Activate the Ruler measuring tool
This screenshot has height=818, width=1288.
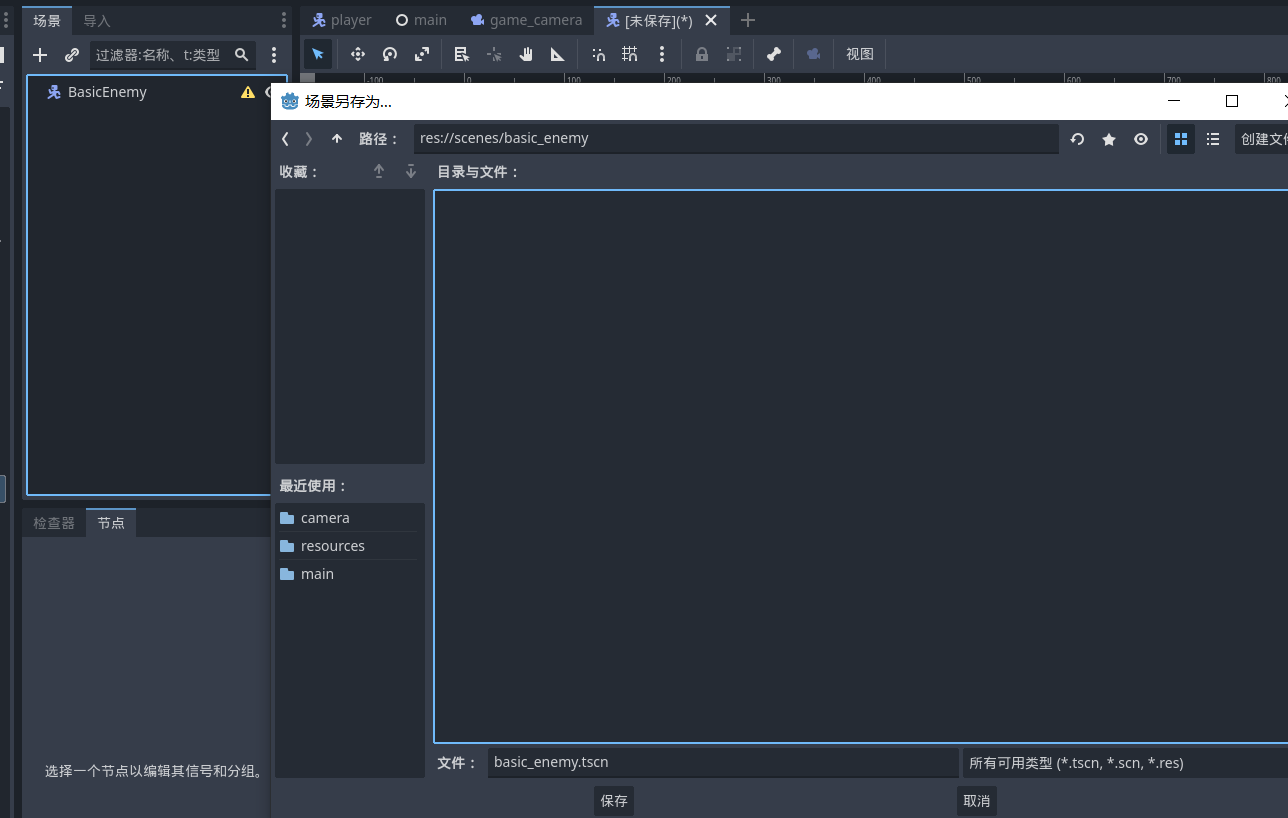pos(558,54)
